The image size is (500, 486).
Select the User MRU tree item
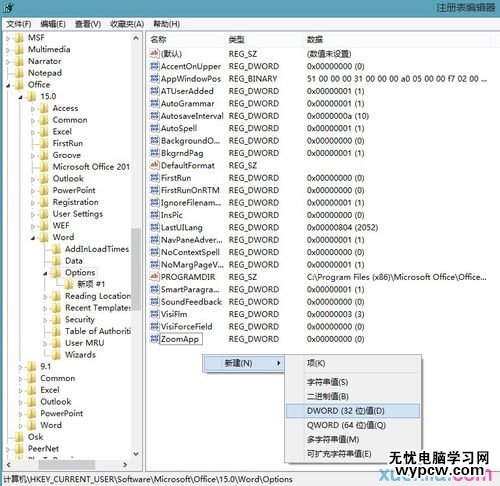pos(85,343)
